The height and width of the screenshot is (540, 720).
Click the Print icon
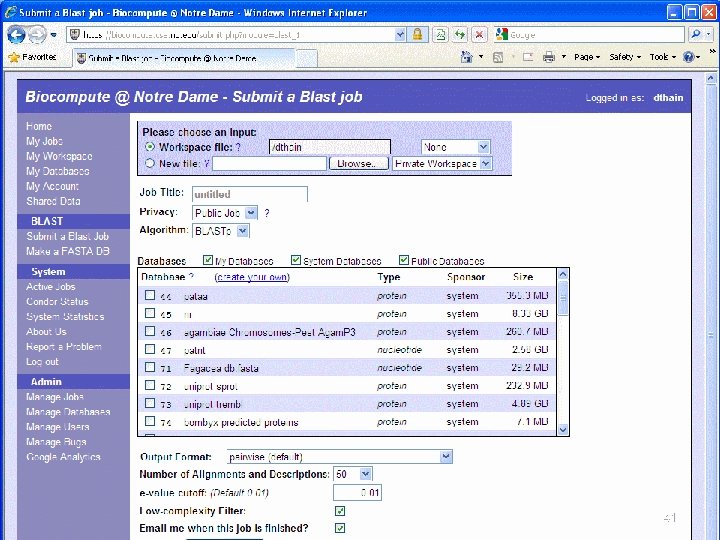coord(549,57)
